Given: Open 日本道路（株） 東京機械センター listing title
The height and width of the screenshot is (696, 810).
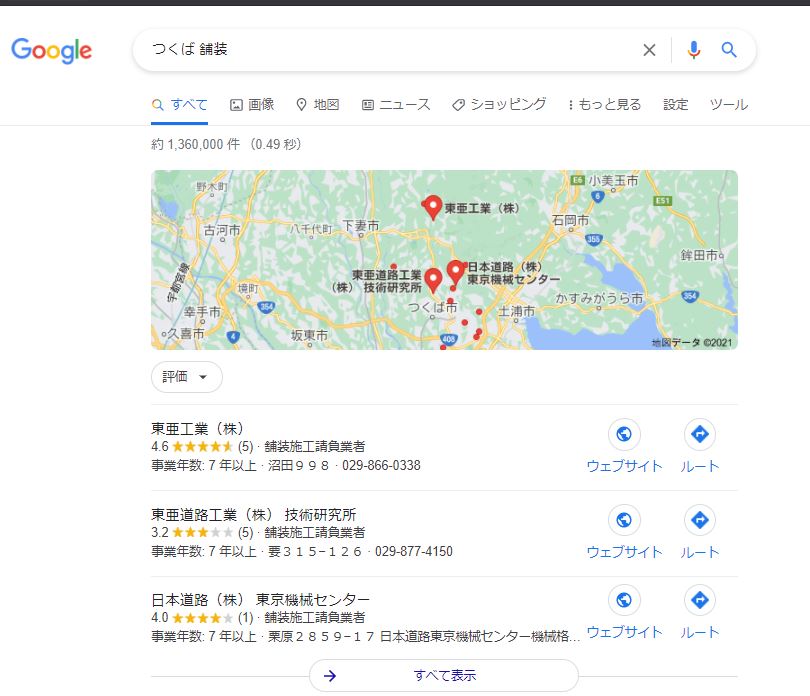Looking at the screenshot, I should pyautogui.click(x=260, y=600).
